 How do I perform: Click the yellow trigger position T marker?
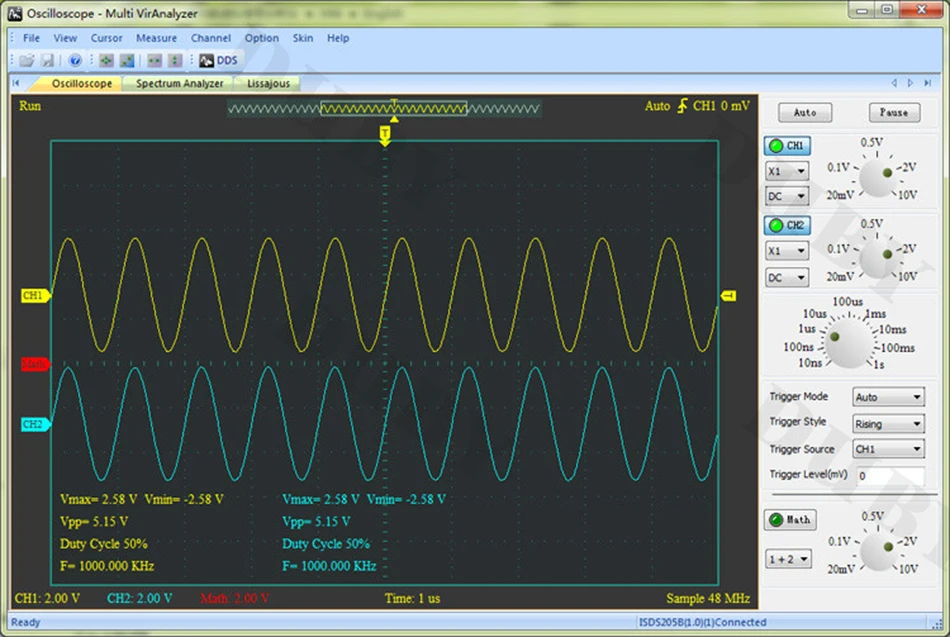[x=385, y=132]
